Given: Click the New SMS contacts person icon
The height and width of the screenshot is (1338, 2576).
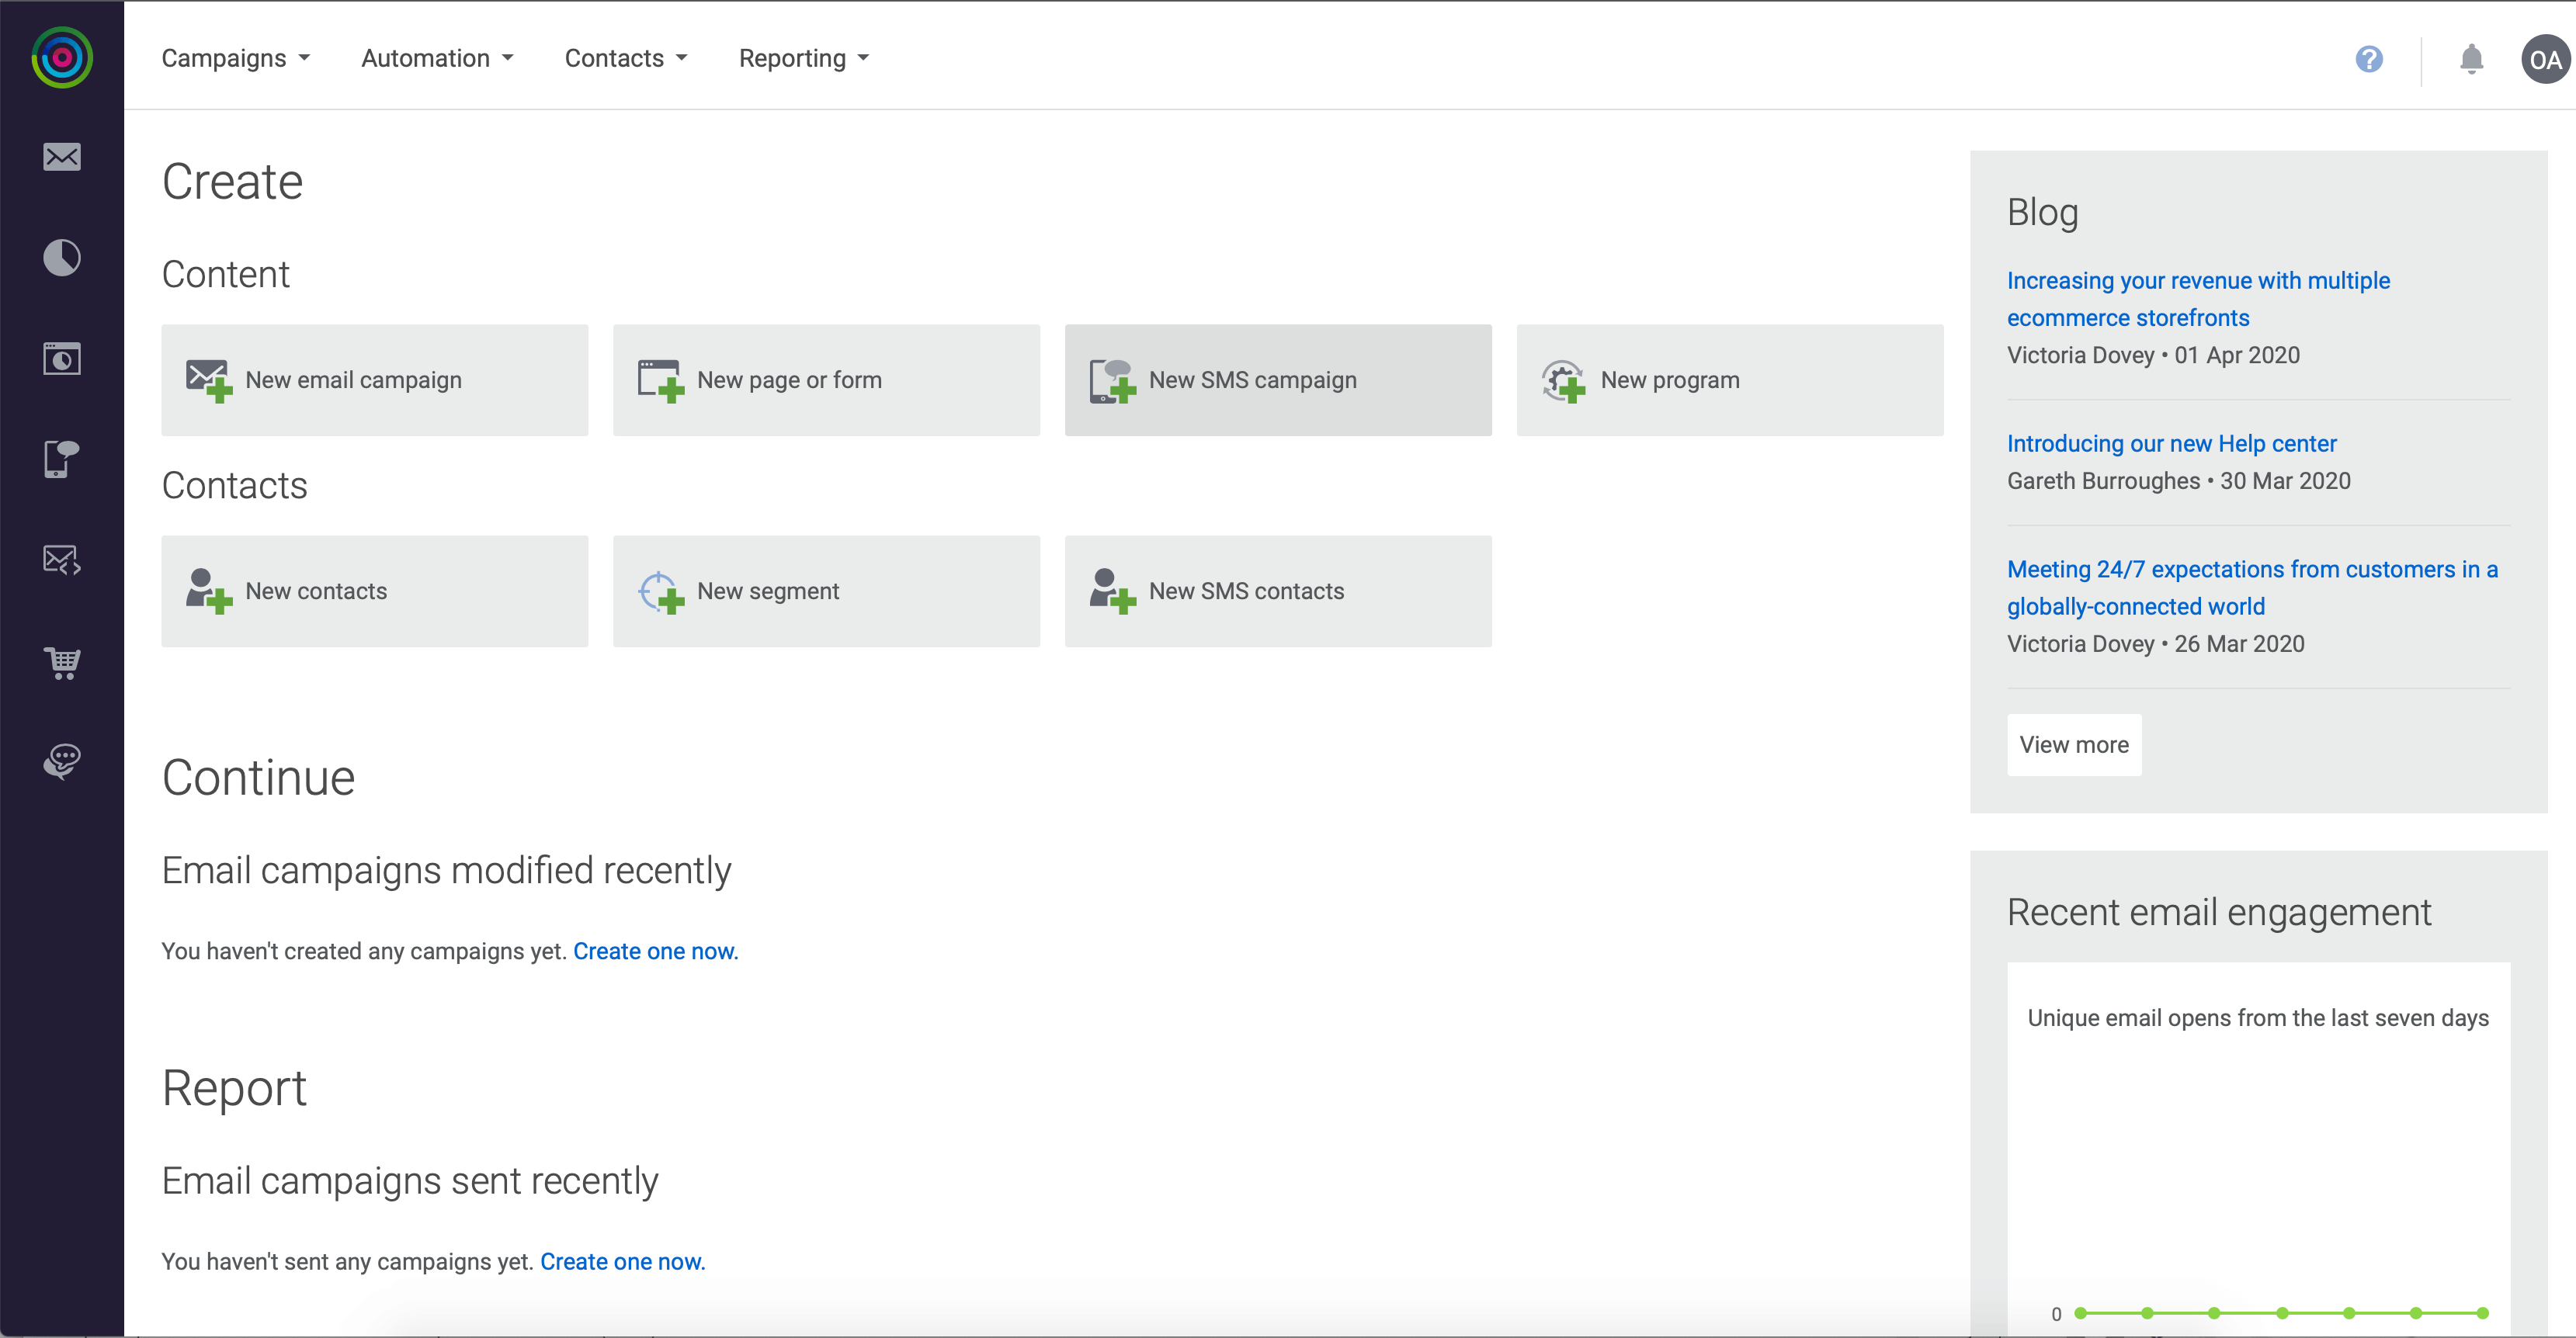Looking at the screenshot, I should coord(1113,592).
